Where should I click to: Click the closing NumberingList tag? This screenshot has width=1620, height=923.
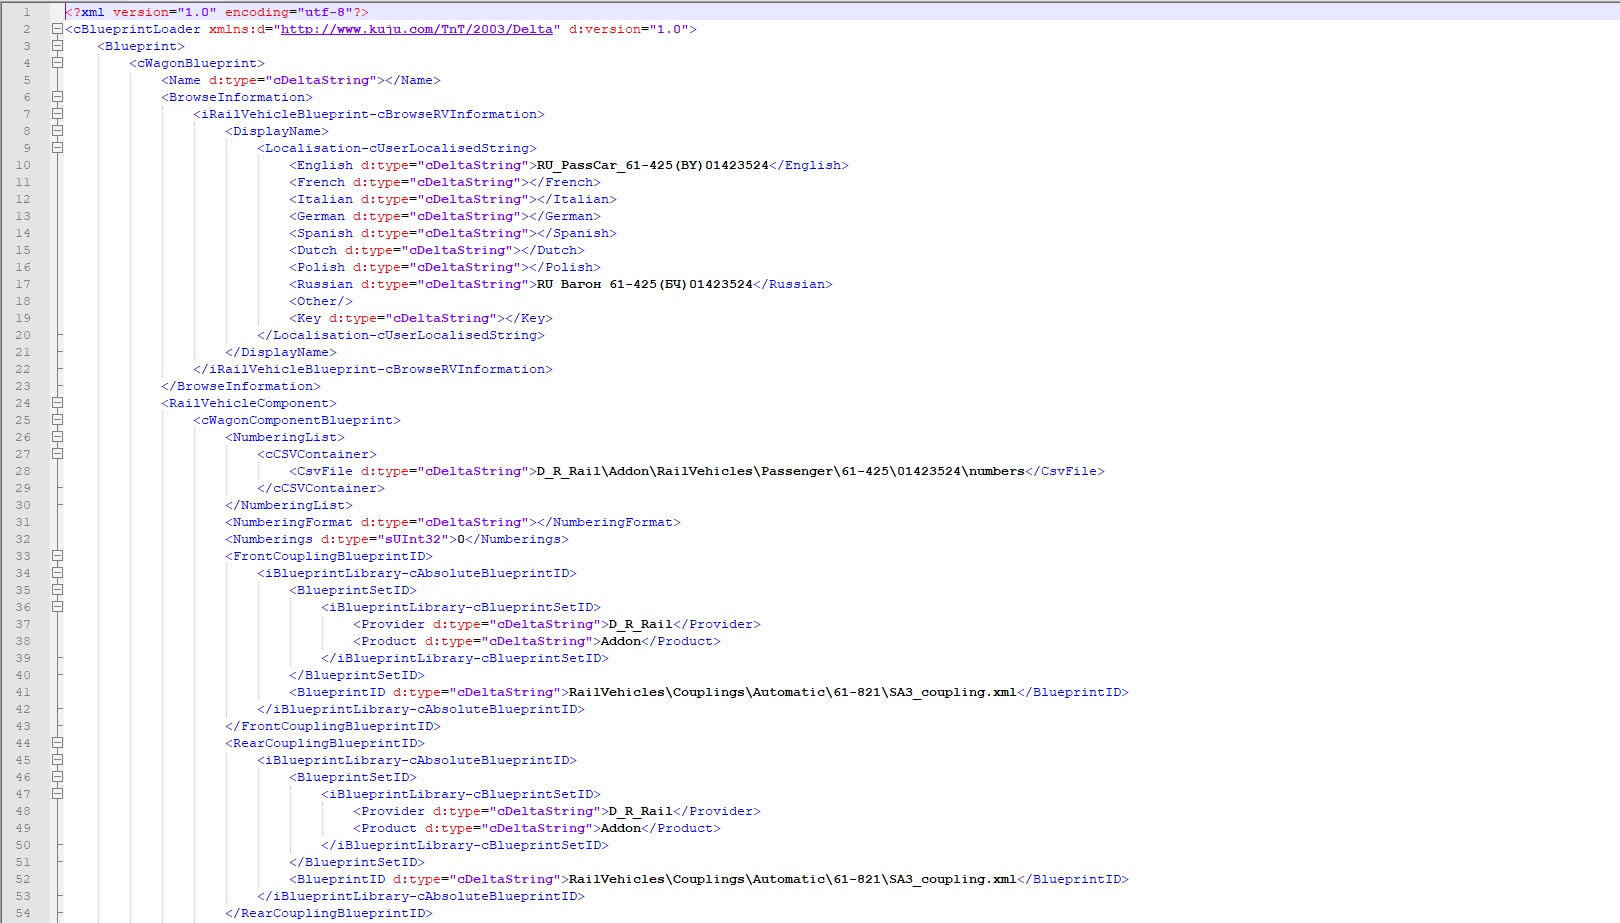(289, 505)
